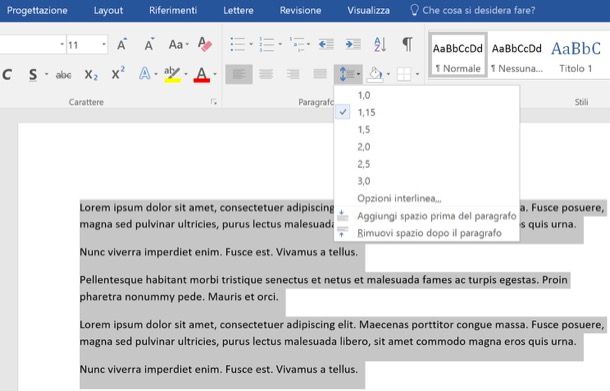This screenshot has width=610, height=391.
Task: Clear all formatting with the eraser icon
Action: click(x=205, y=44)
